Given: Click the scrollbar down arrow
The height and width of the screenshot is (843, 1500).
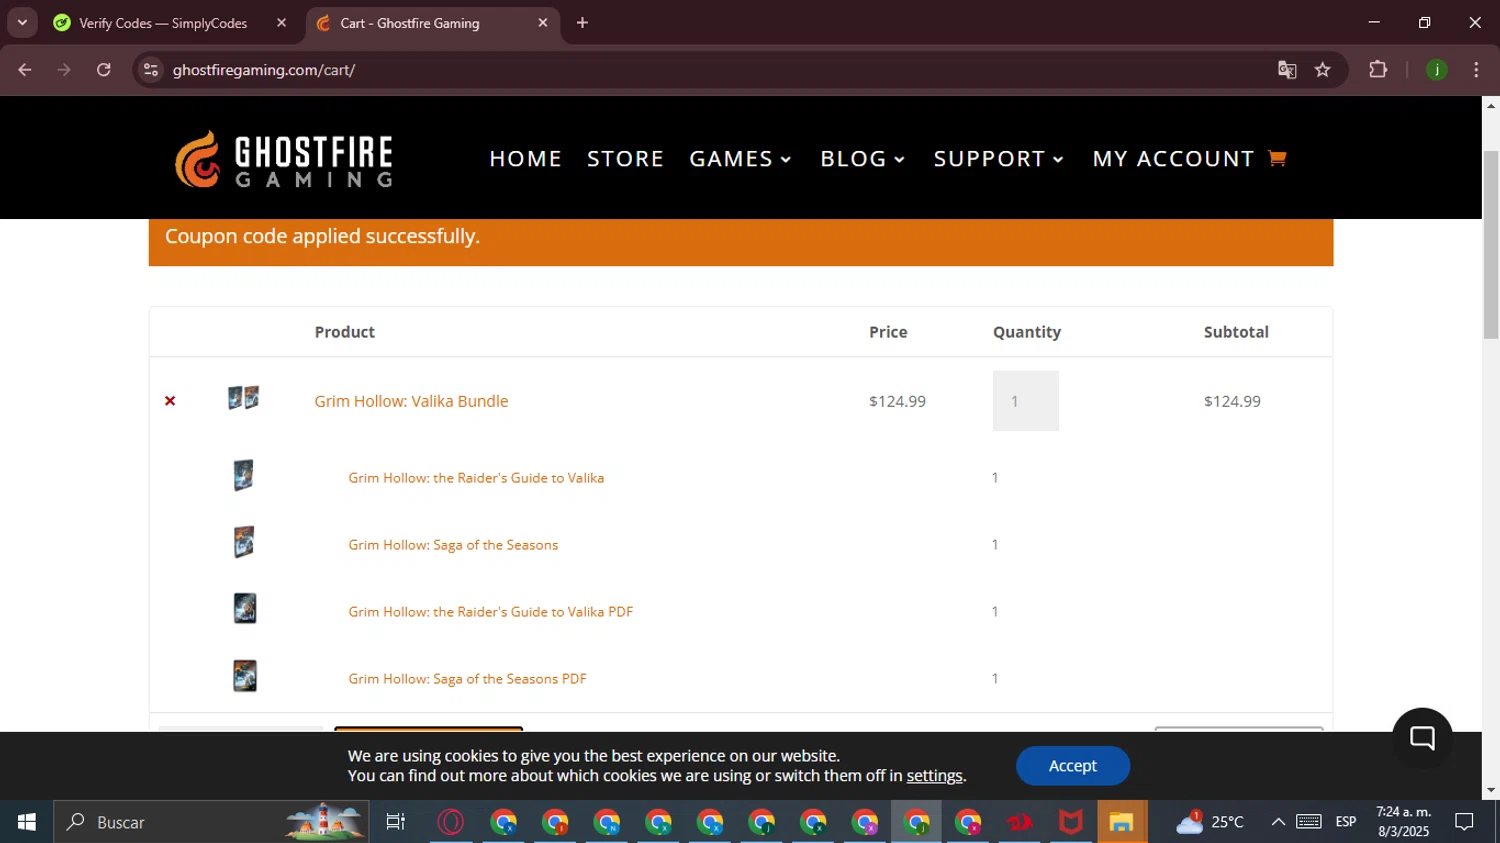Looking at the screenshot, I should coord(1491,790).
